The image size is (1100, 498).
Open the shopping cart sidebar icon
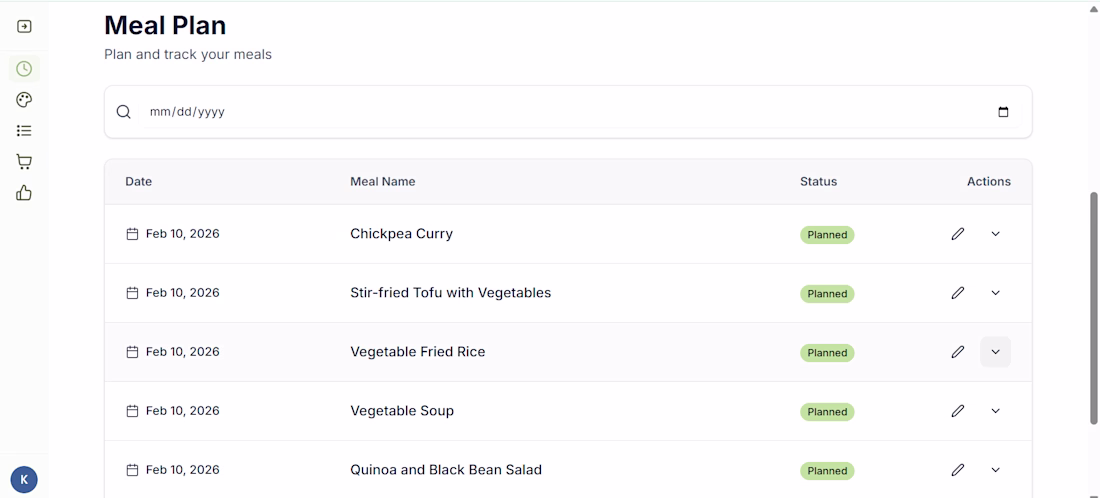pyautogui.click(x=24, y=162)
